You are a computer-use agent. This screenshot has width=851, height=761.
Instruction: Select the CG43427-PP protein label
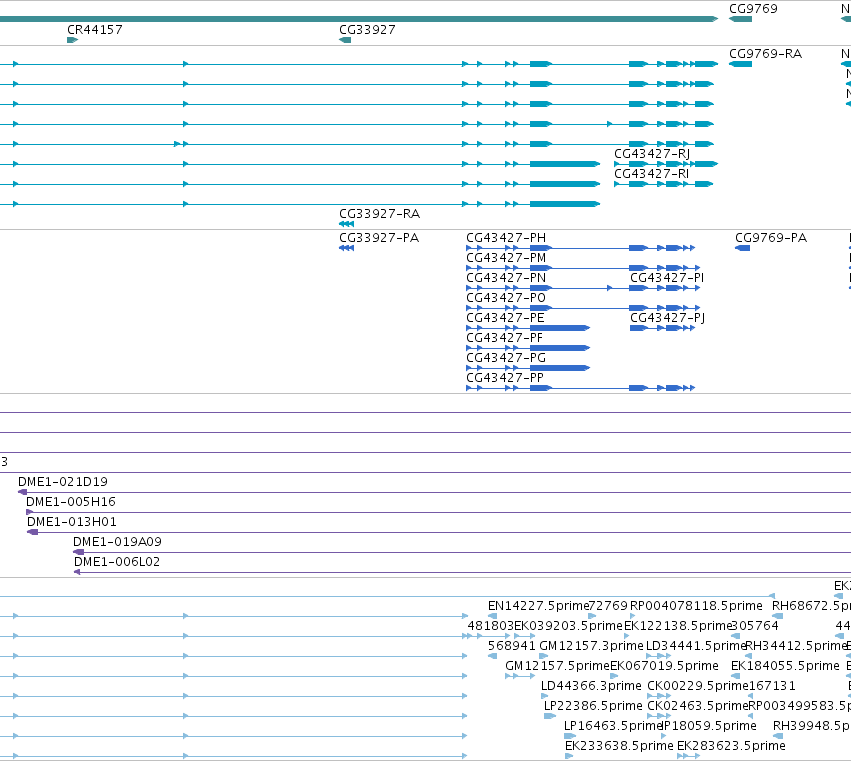click(505, 378)
